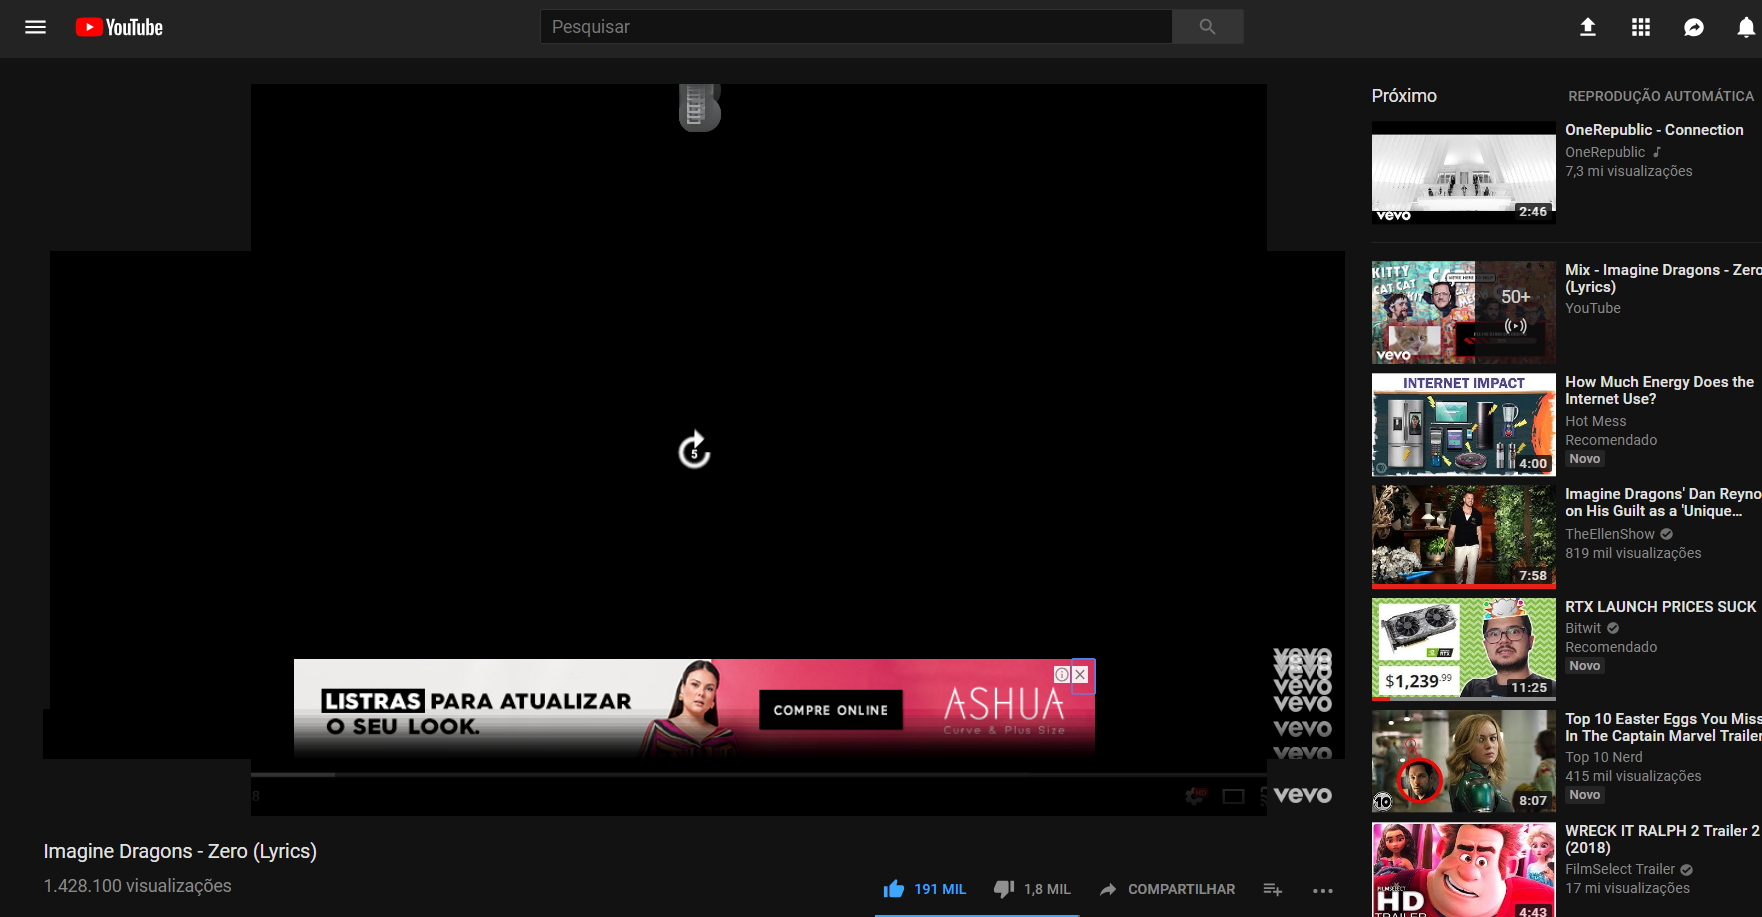This screenshot has height=917, width=1762.
Task: Close the ASHUA ad banner
Action: 1080,675
